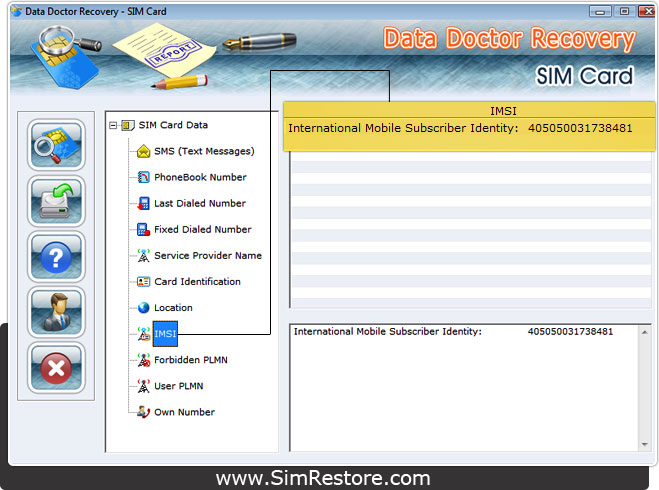Open Help with the question mark button
This screenshot has height=490, width=659.
(56, 257)
